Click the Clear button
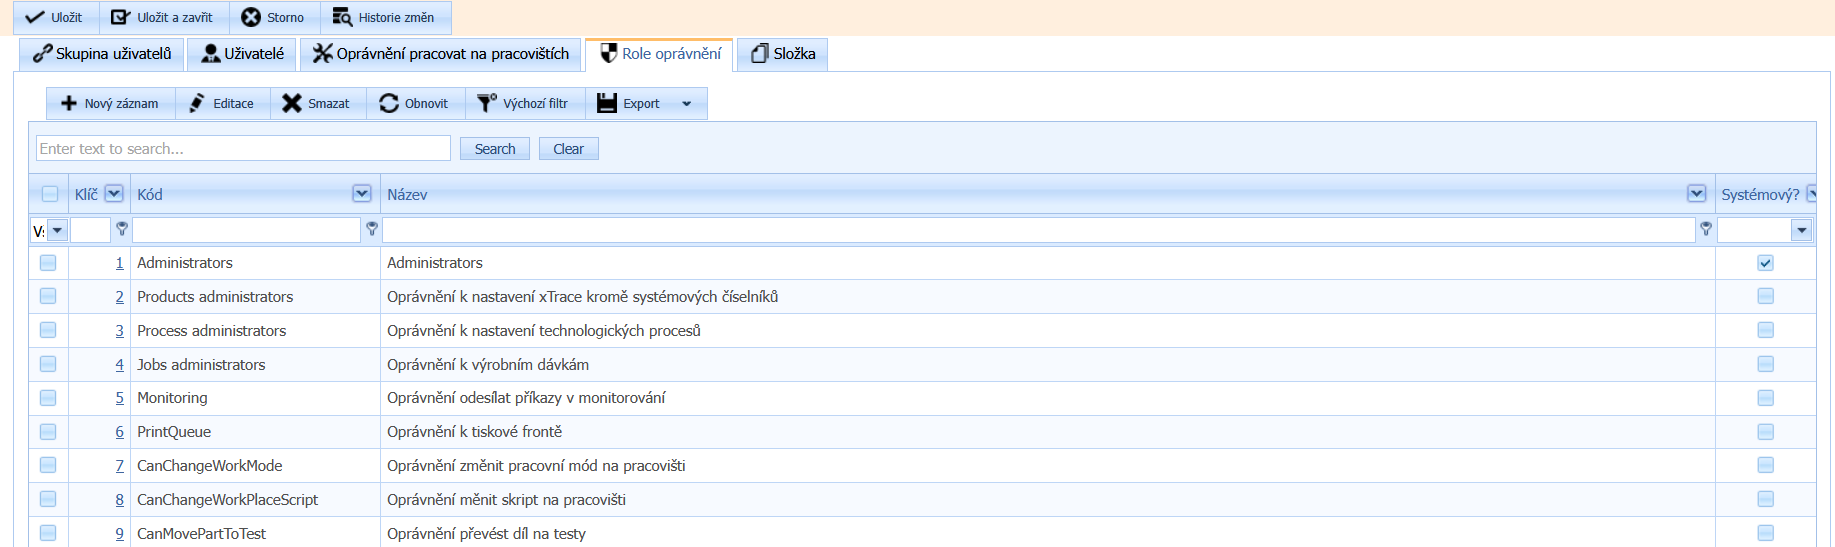The image size is (1835, 547). point(568,149)
